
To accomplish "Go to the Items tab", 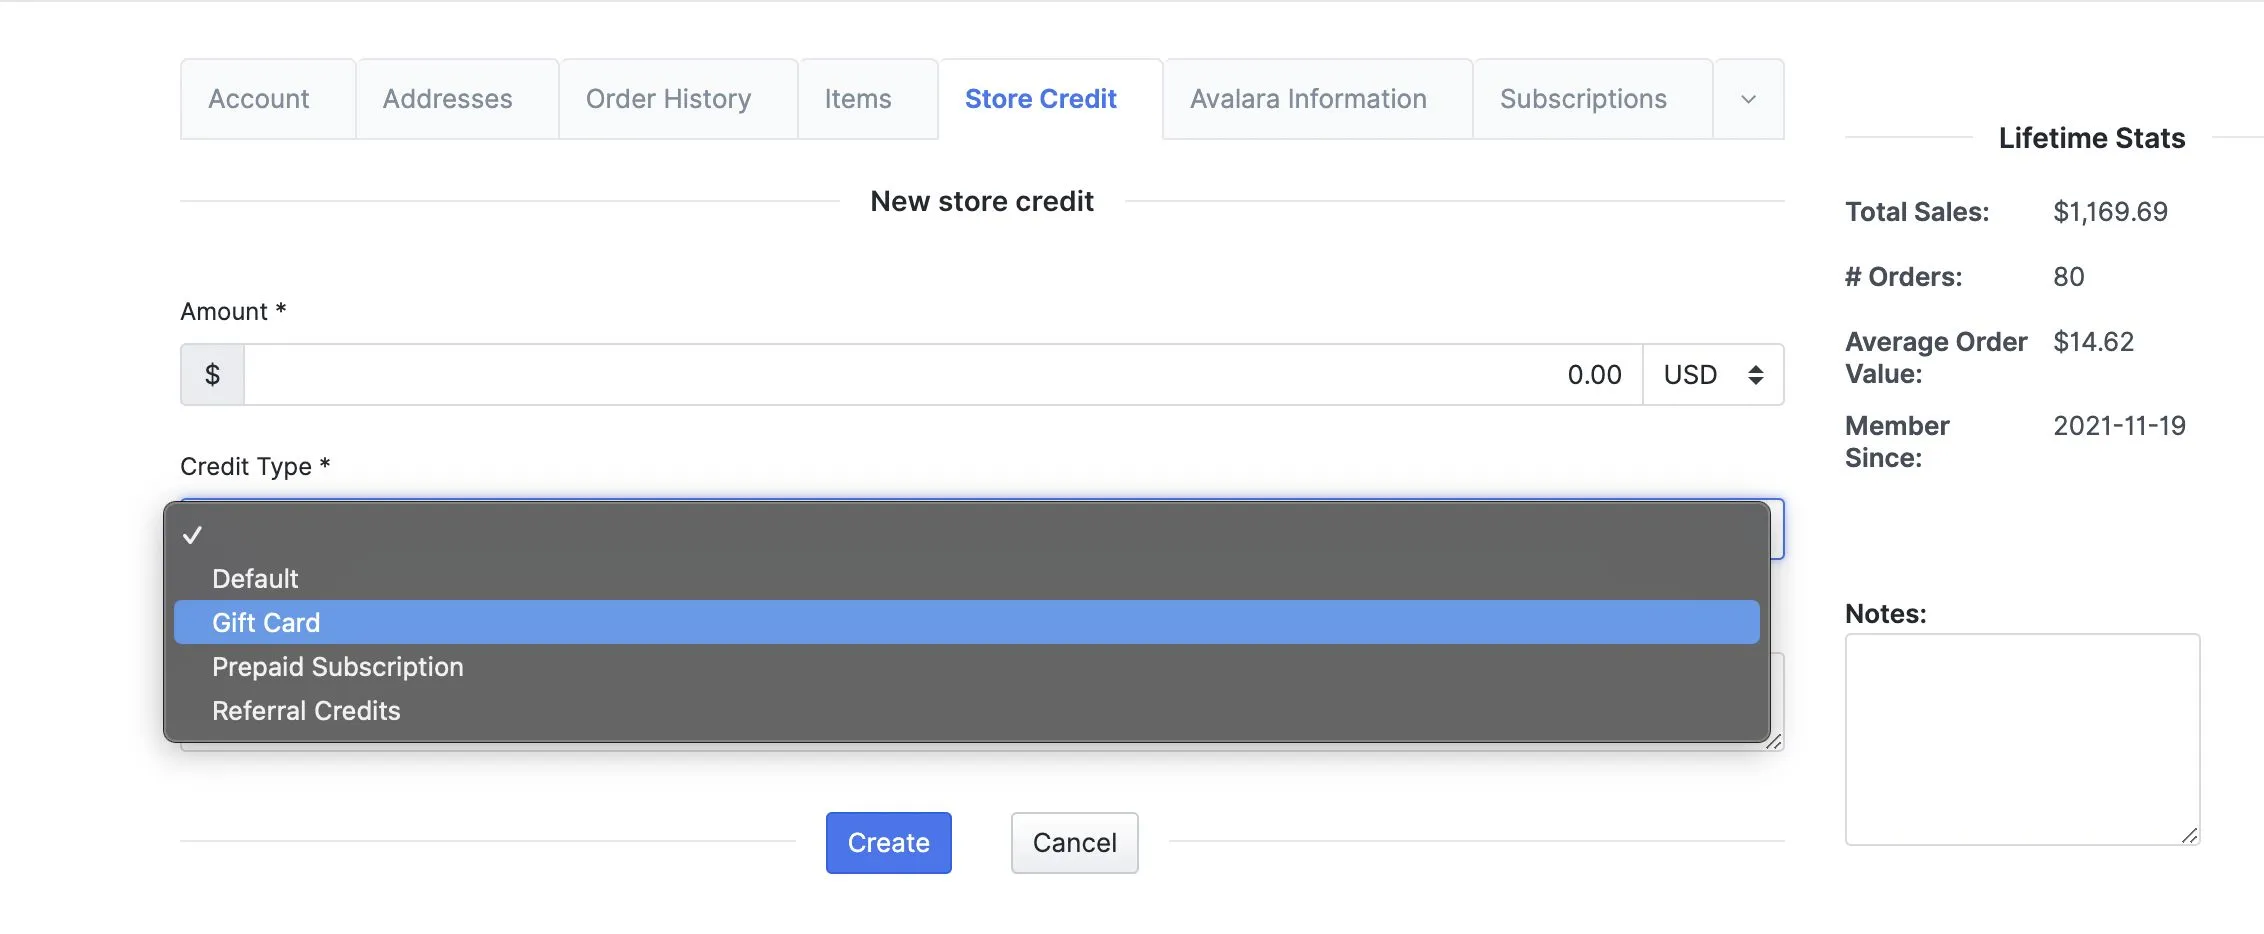I will tap(868, 99).
